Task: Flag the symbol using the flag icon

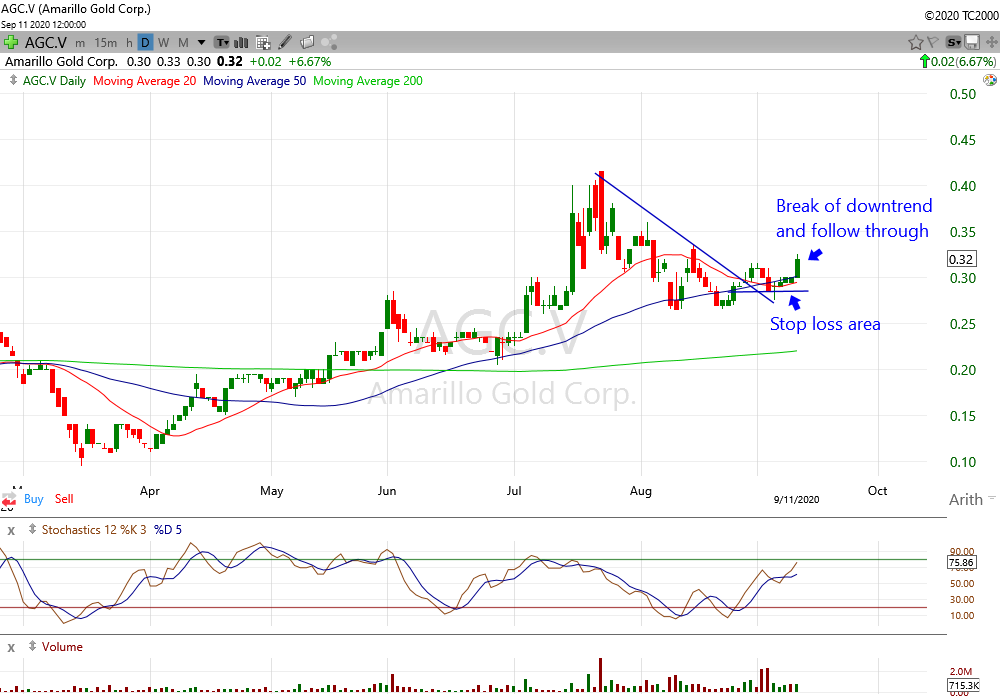Action: click(x=932, y=43)
